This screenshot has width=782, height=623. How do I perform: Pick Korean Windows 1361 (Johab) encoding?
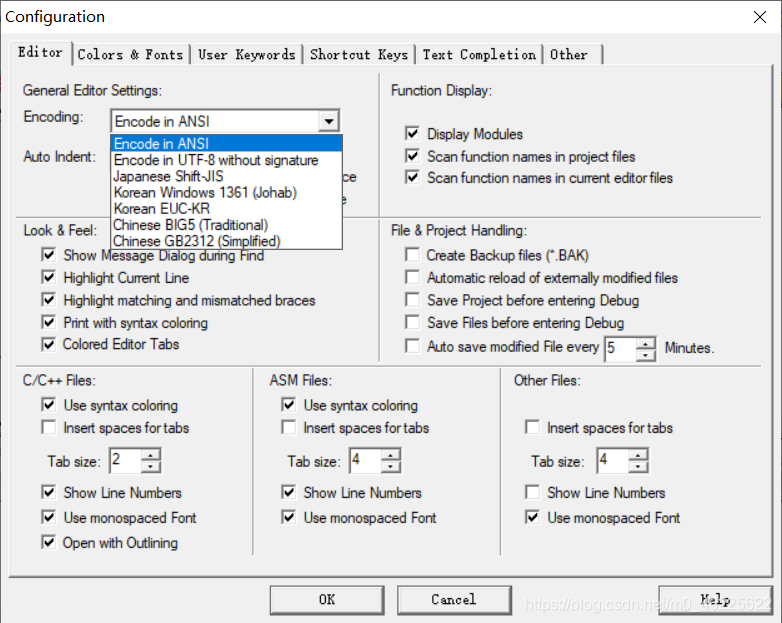coord(226,193)
